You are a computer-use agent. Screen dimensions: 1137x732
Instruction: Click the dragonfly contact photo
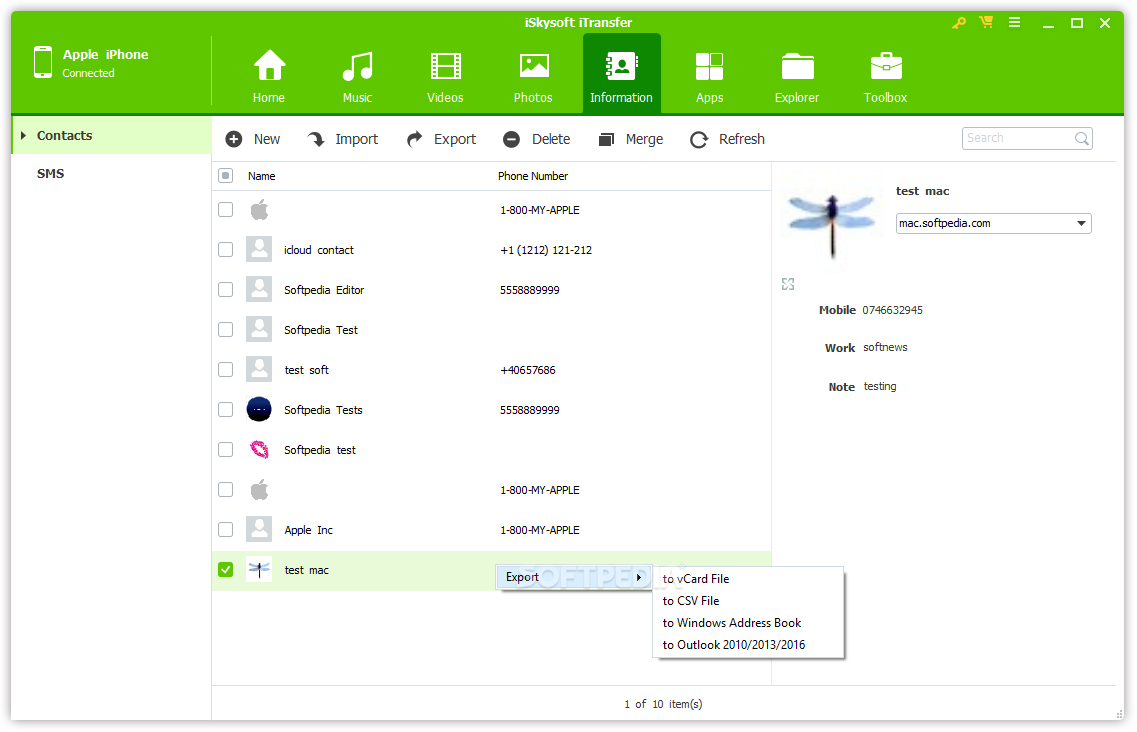point(832,224)
